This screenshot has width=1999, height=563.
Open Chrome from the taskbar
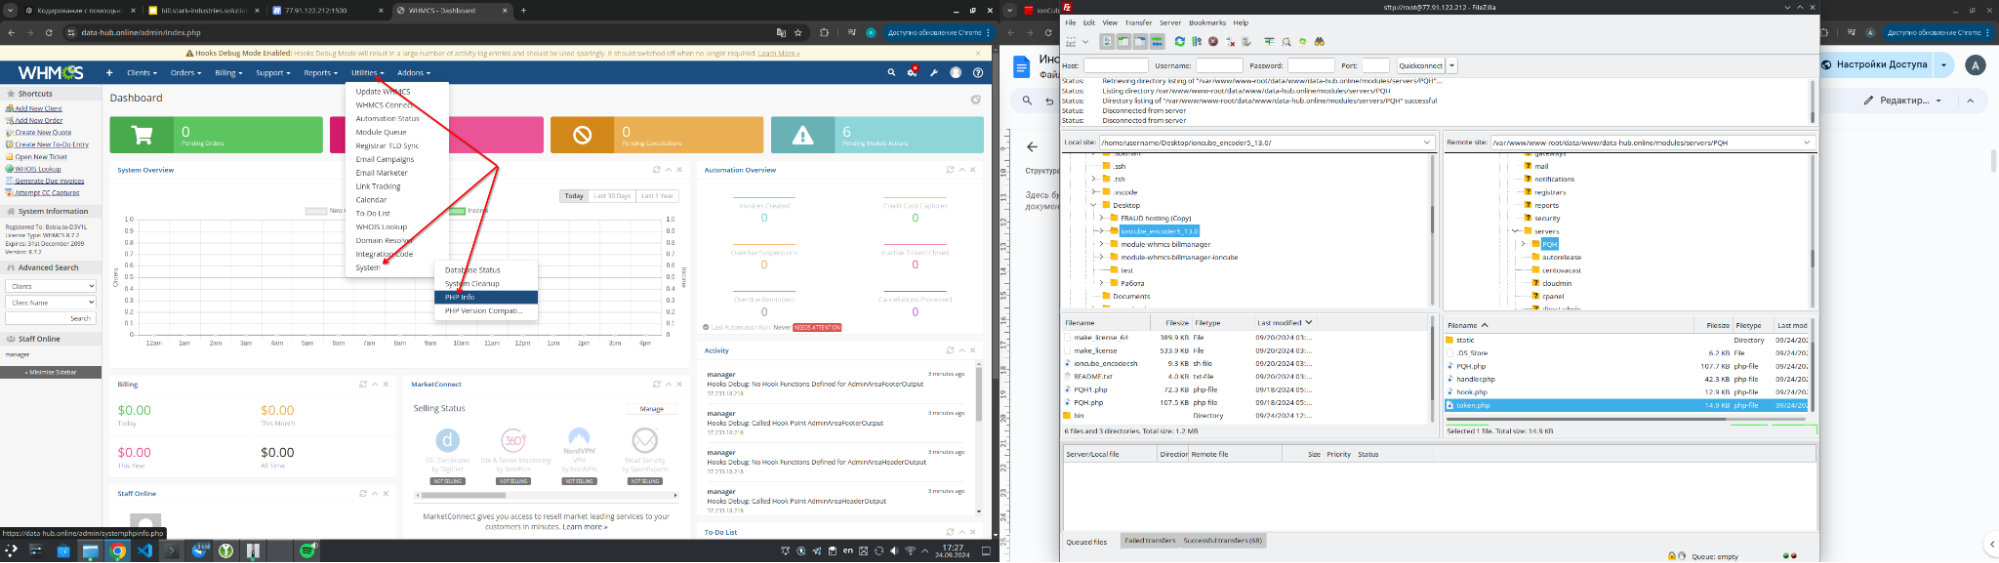click(x=118, y=551)
